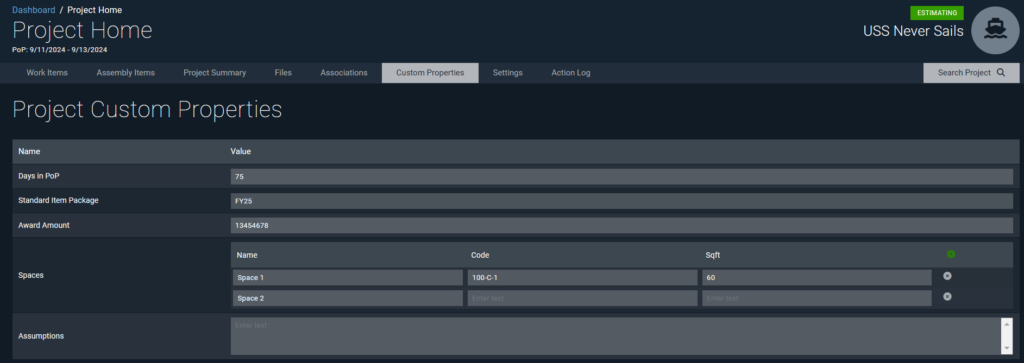
Task: Click the Value column header
Action: click(x=241, y=151)
